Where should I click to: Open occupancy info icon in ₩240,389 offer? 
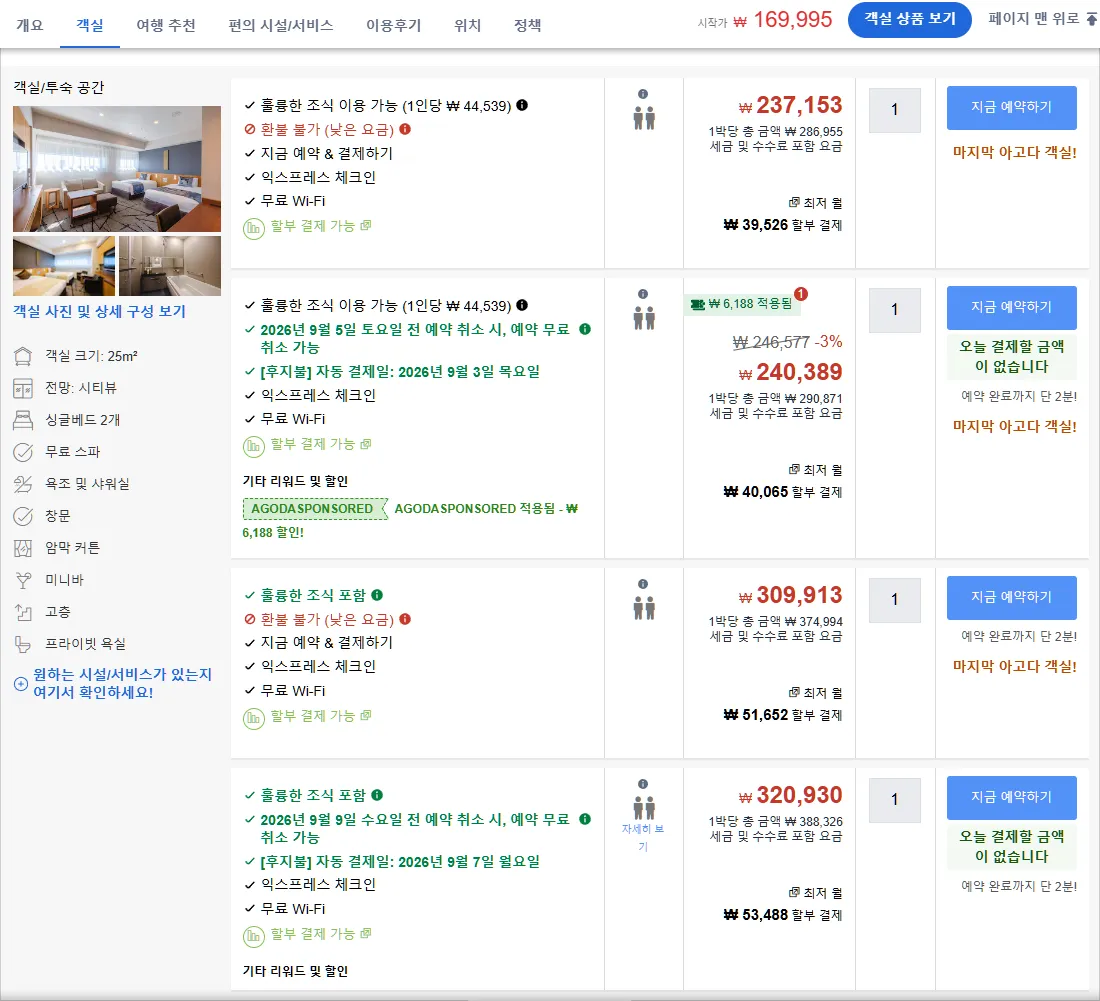coord(643,294)
